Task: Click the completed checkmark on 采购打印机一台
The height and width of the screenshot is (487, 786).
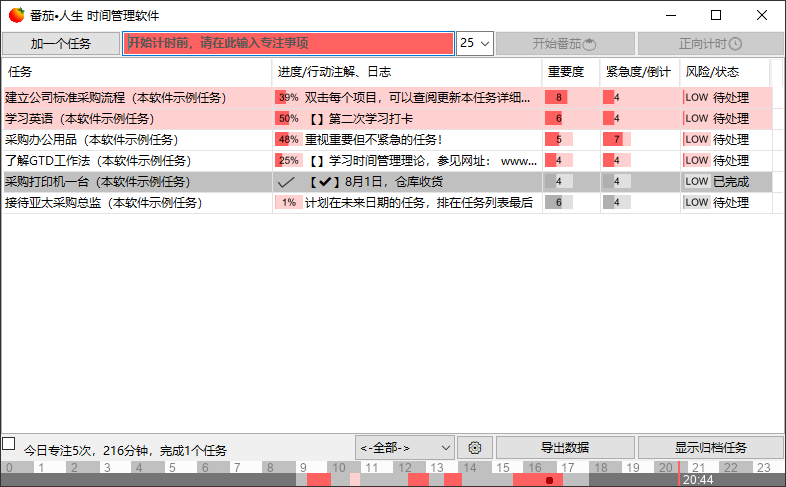Action: coord(286,182)
